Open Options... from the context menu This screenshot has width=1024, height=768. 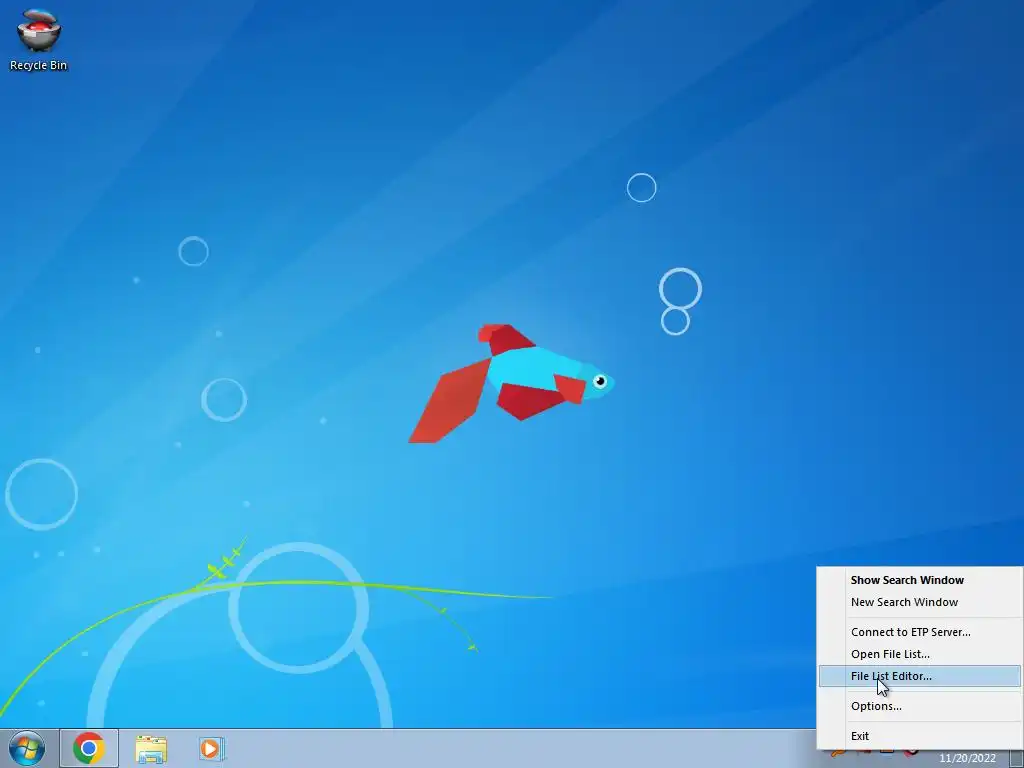(920, 706)
